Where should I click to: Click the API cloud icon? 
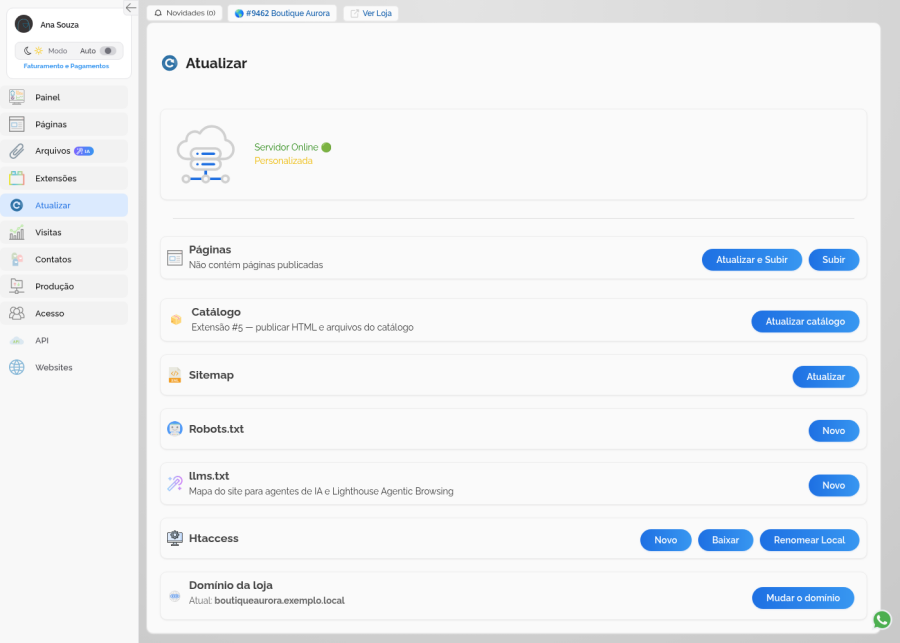[17, 340]
